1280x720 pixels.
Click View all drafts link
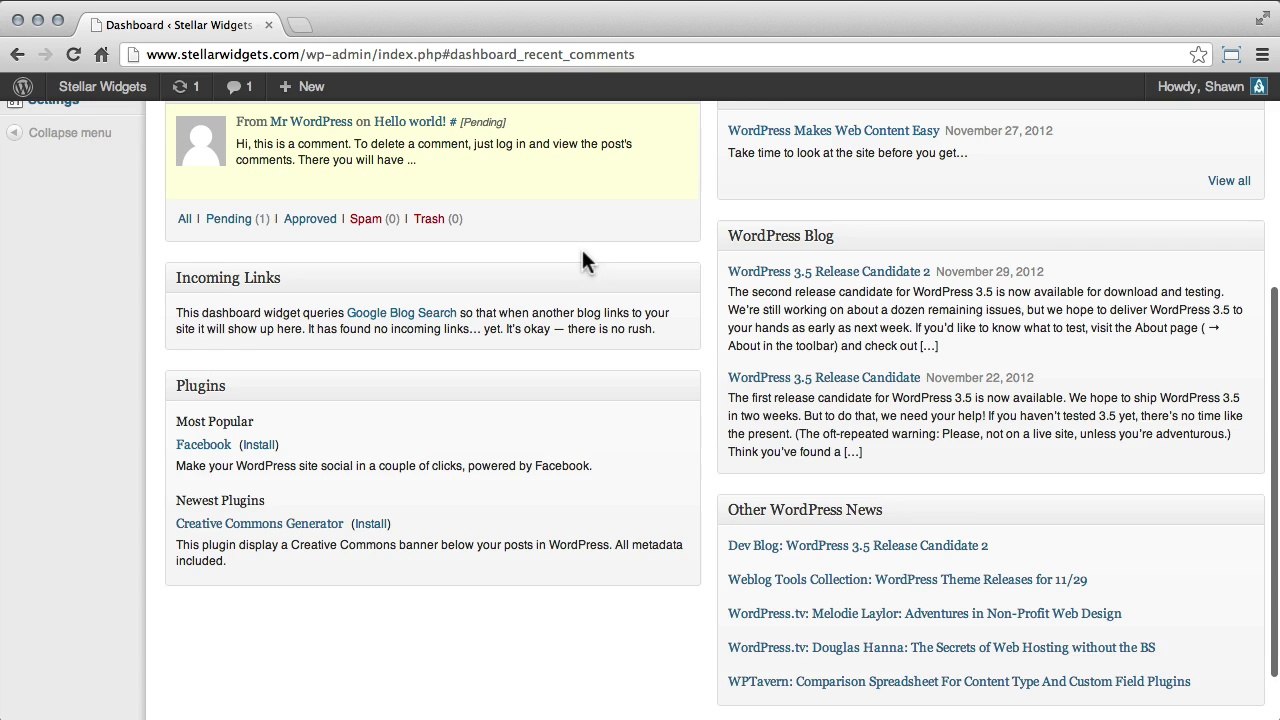[1229, 181]
